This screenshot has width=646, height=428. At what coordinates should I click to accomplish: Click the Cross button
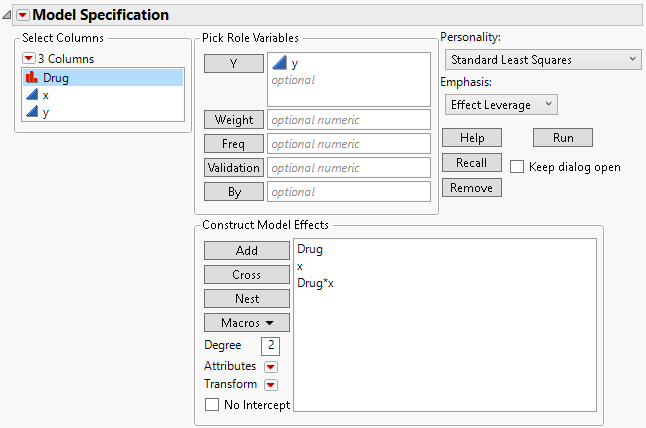coord(246,275)
